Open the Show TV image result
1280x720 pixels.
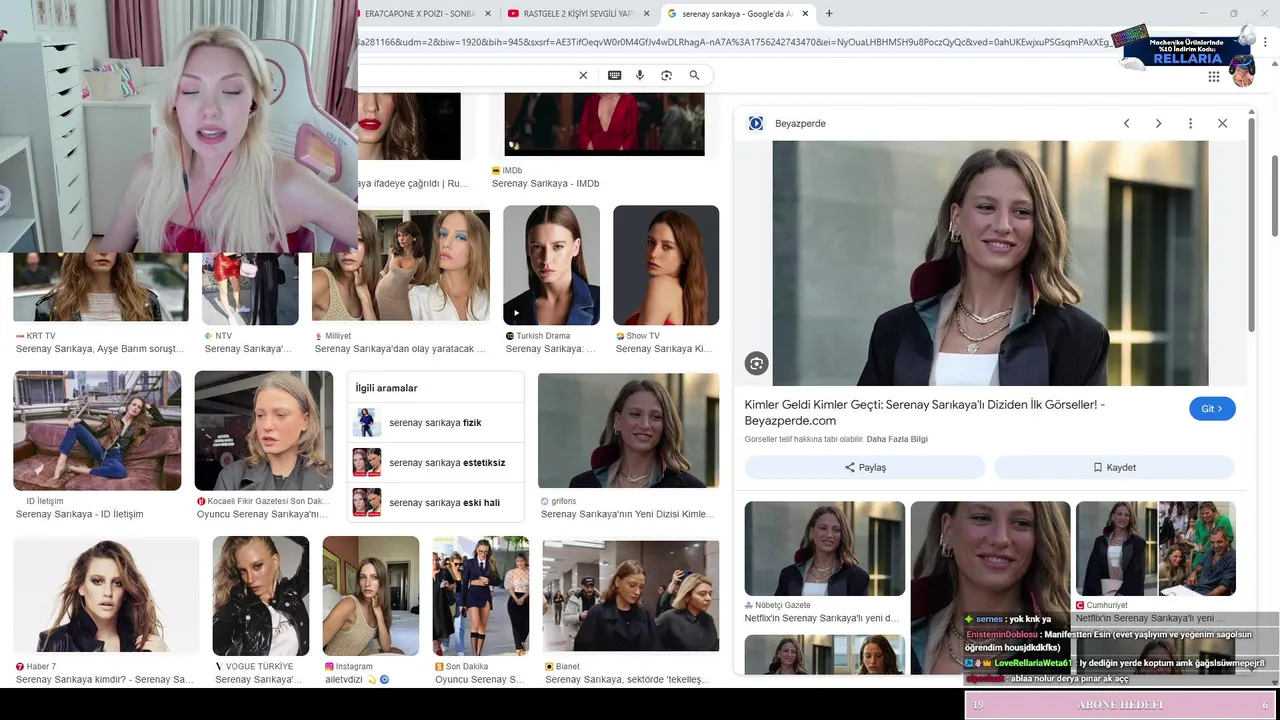[666, 265]
